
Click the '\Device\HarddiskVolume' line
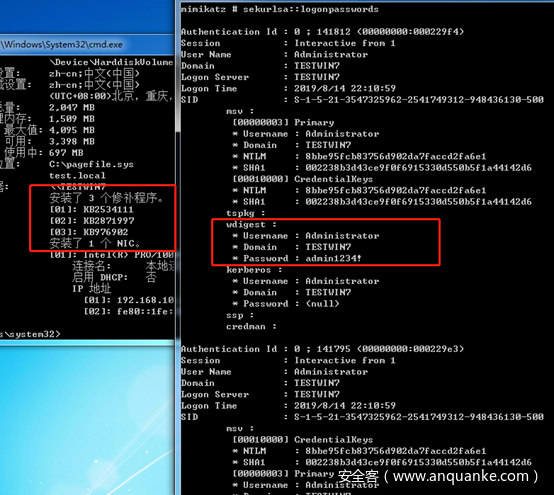point(111,62)
